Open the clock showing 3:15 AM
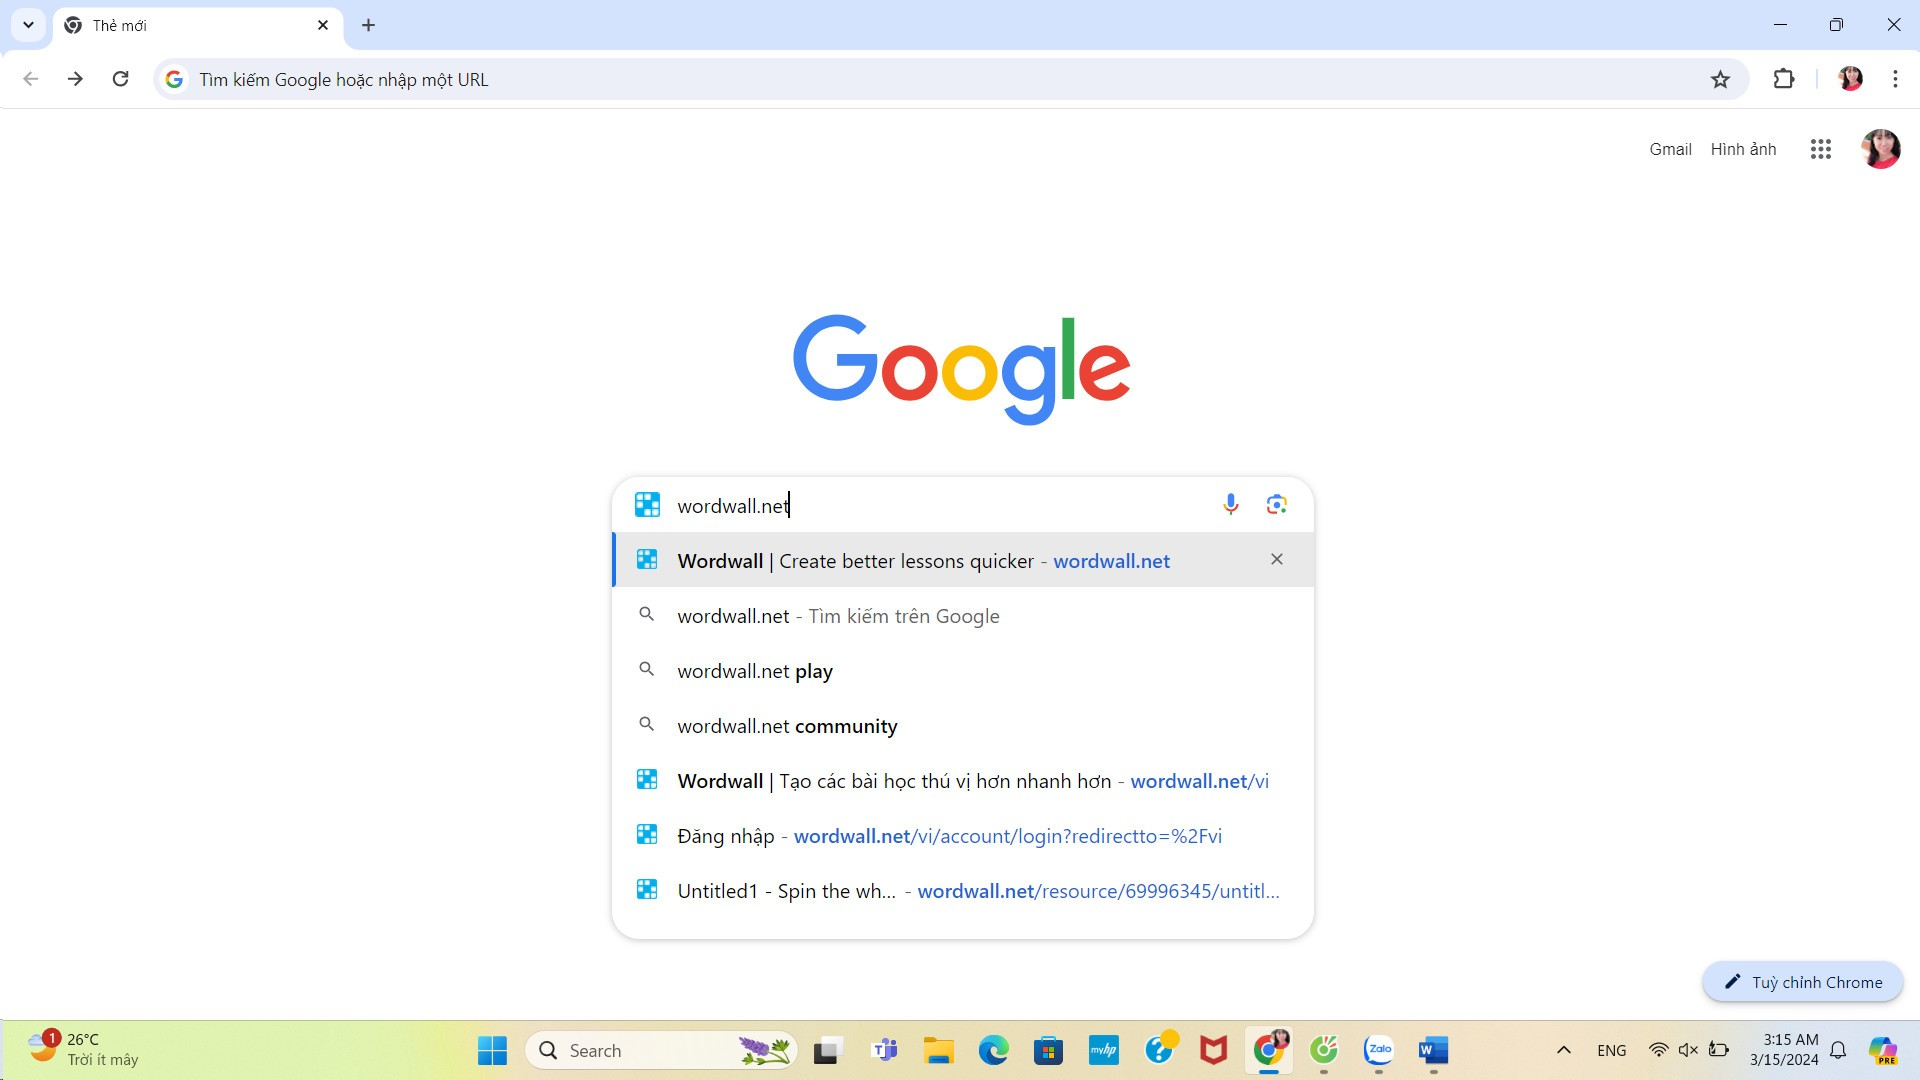The image size is (1920, 1080). (x=1783, y=1050)
